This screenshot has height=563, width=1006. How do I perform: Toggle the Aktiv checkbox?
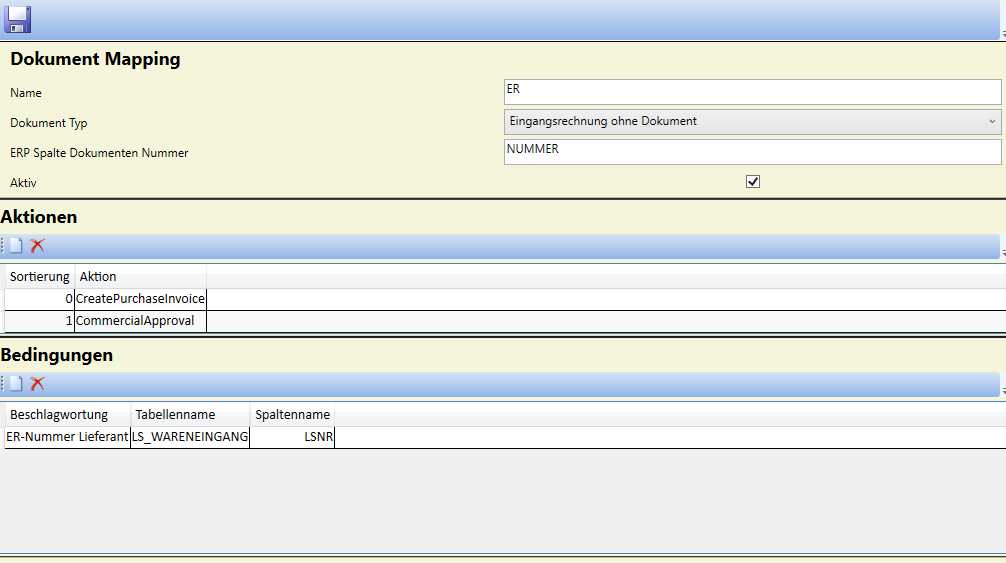[753, 182]
